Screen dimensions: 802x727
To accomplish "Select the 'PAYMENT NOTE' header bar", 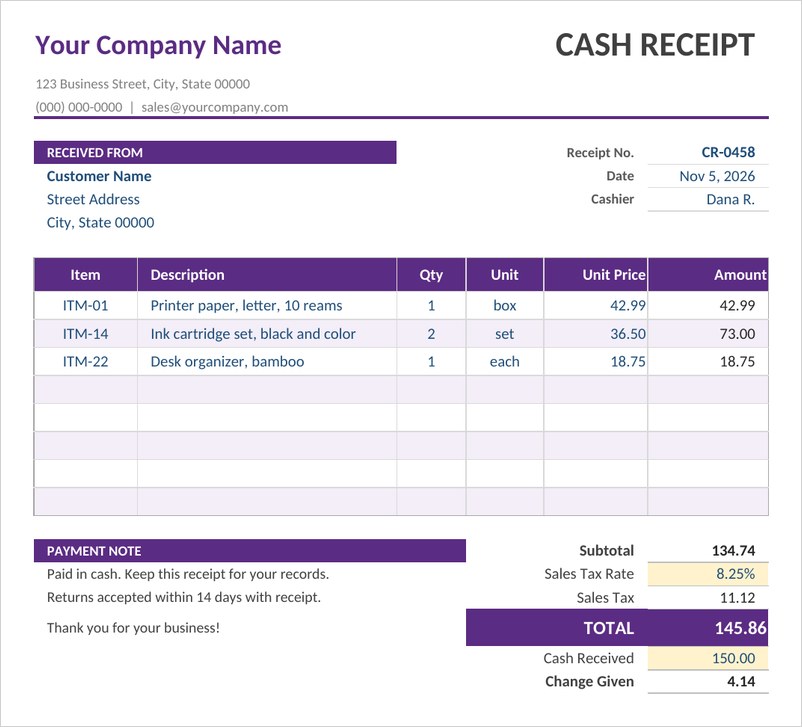I will click(x=250, y=550).
